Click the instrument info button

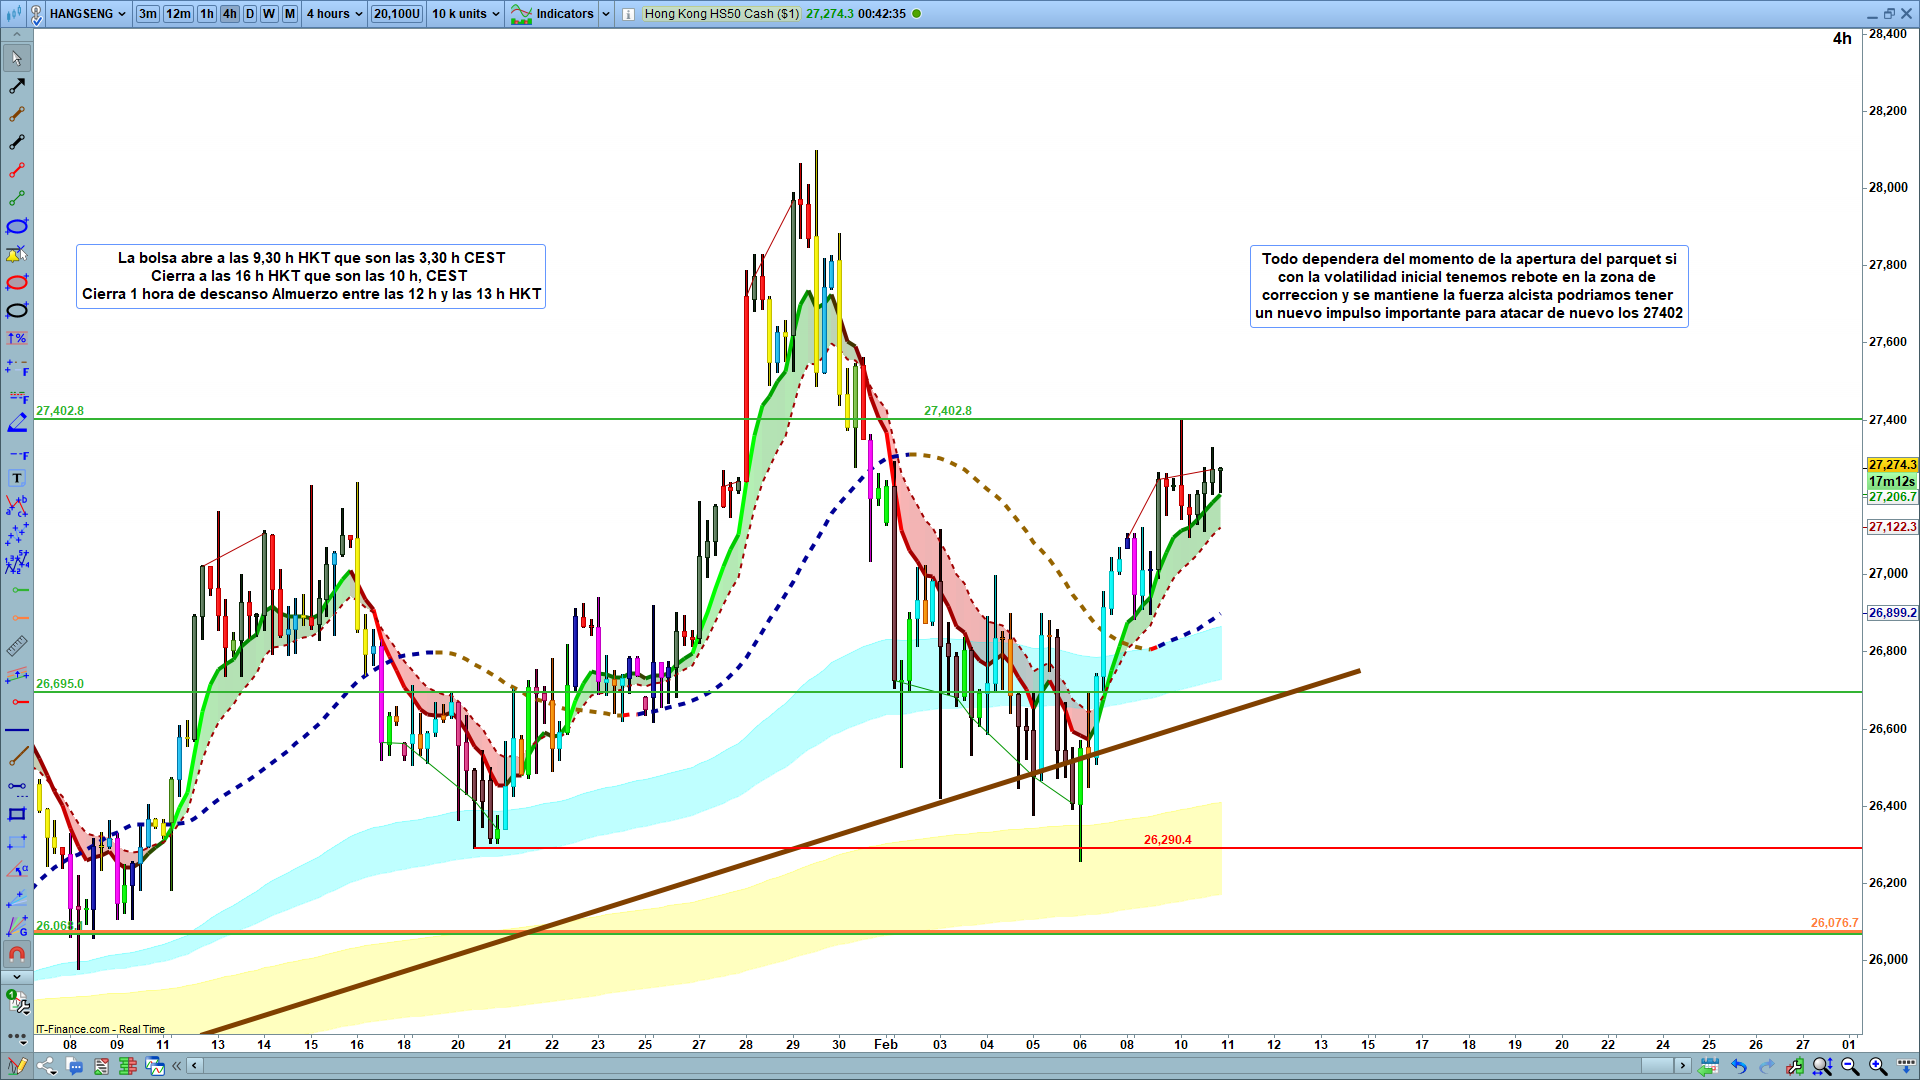(x=628, y=14)
